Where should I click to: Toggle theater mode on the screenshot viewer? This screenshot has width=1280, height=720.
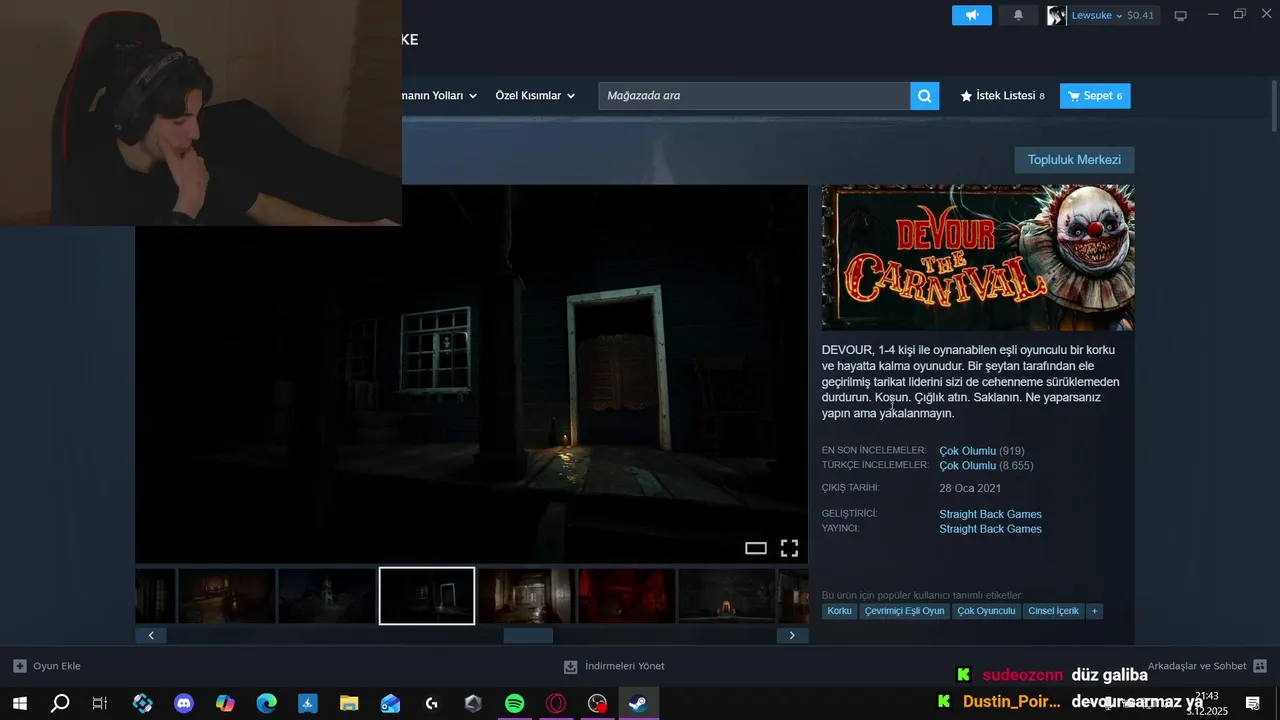coord(756,548)
